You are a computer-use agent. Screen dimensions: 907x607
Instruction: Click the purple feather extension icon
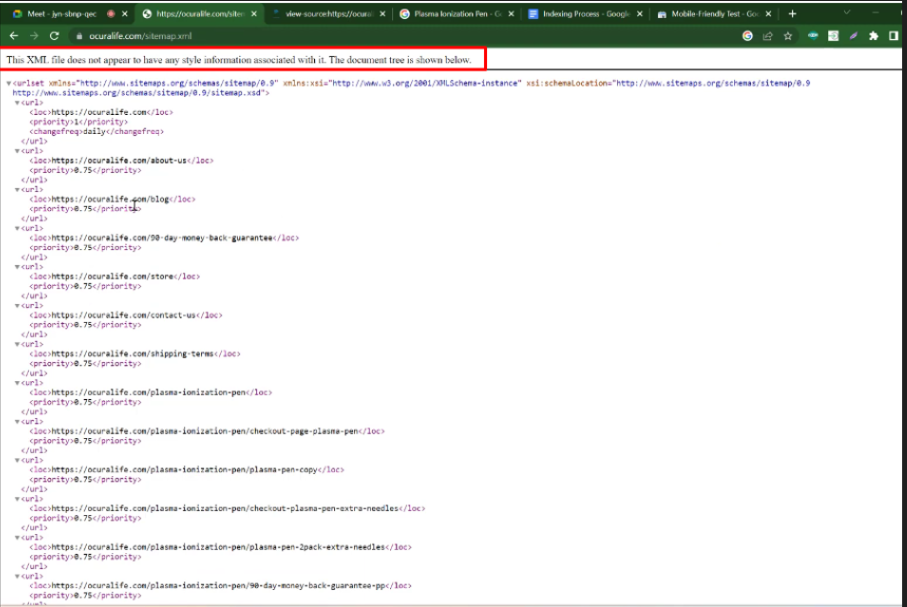[853, 36]
